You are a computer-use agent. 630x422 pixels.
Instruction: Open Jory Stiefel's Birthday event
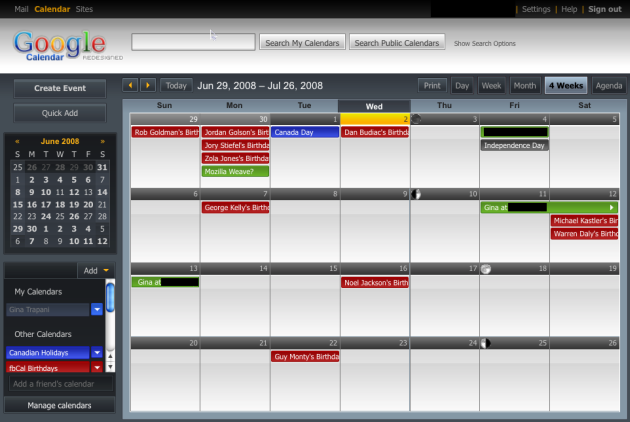click(x=235, y=145)
